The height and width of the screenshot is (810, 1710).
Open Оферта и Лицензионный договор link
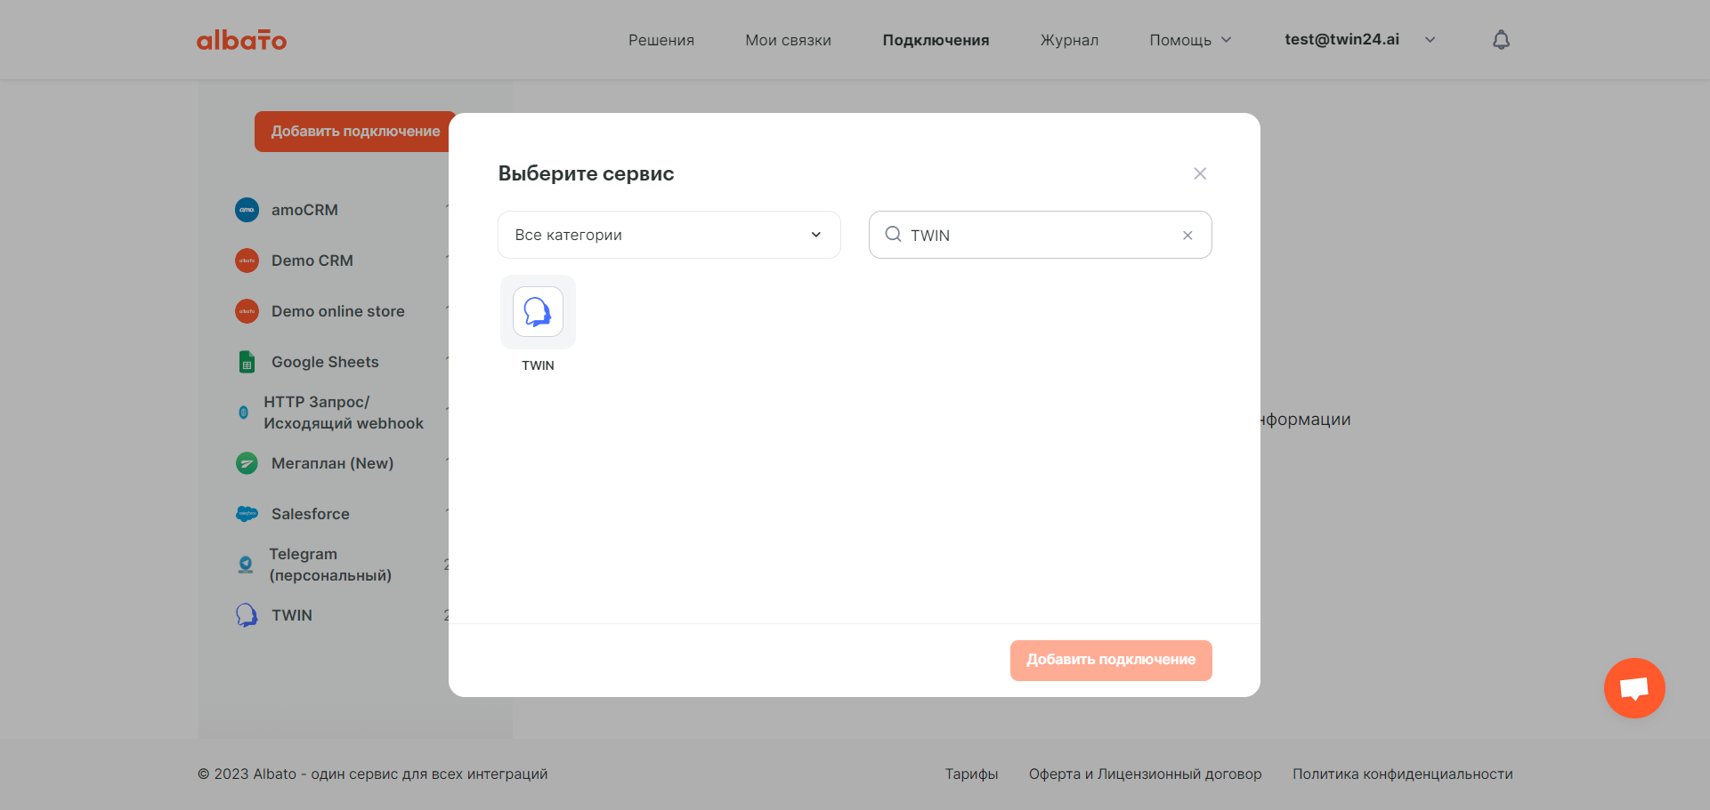point(1145,774)
